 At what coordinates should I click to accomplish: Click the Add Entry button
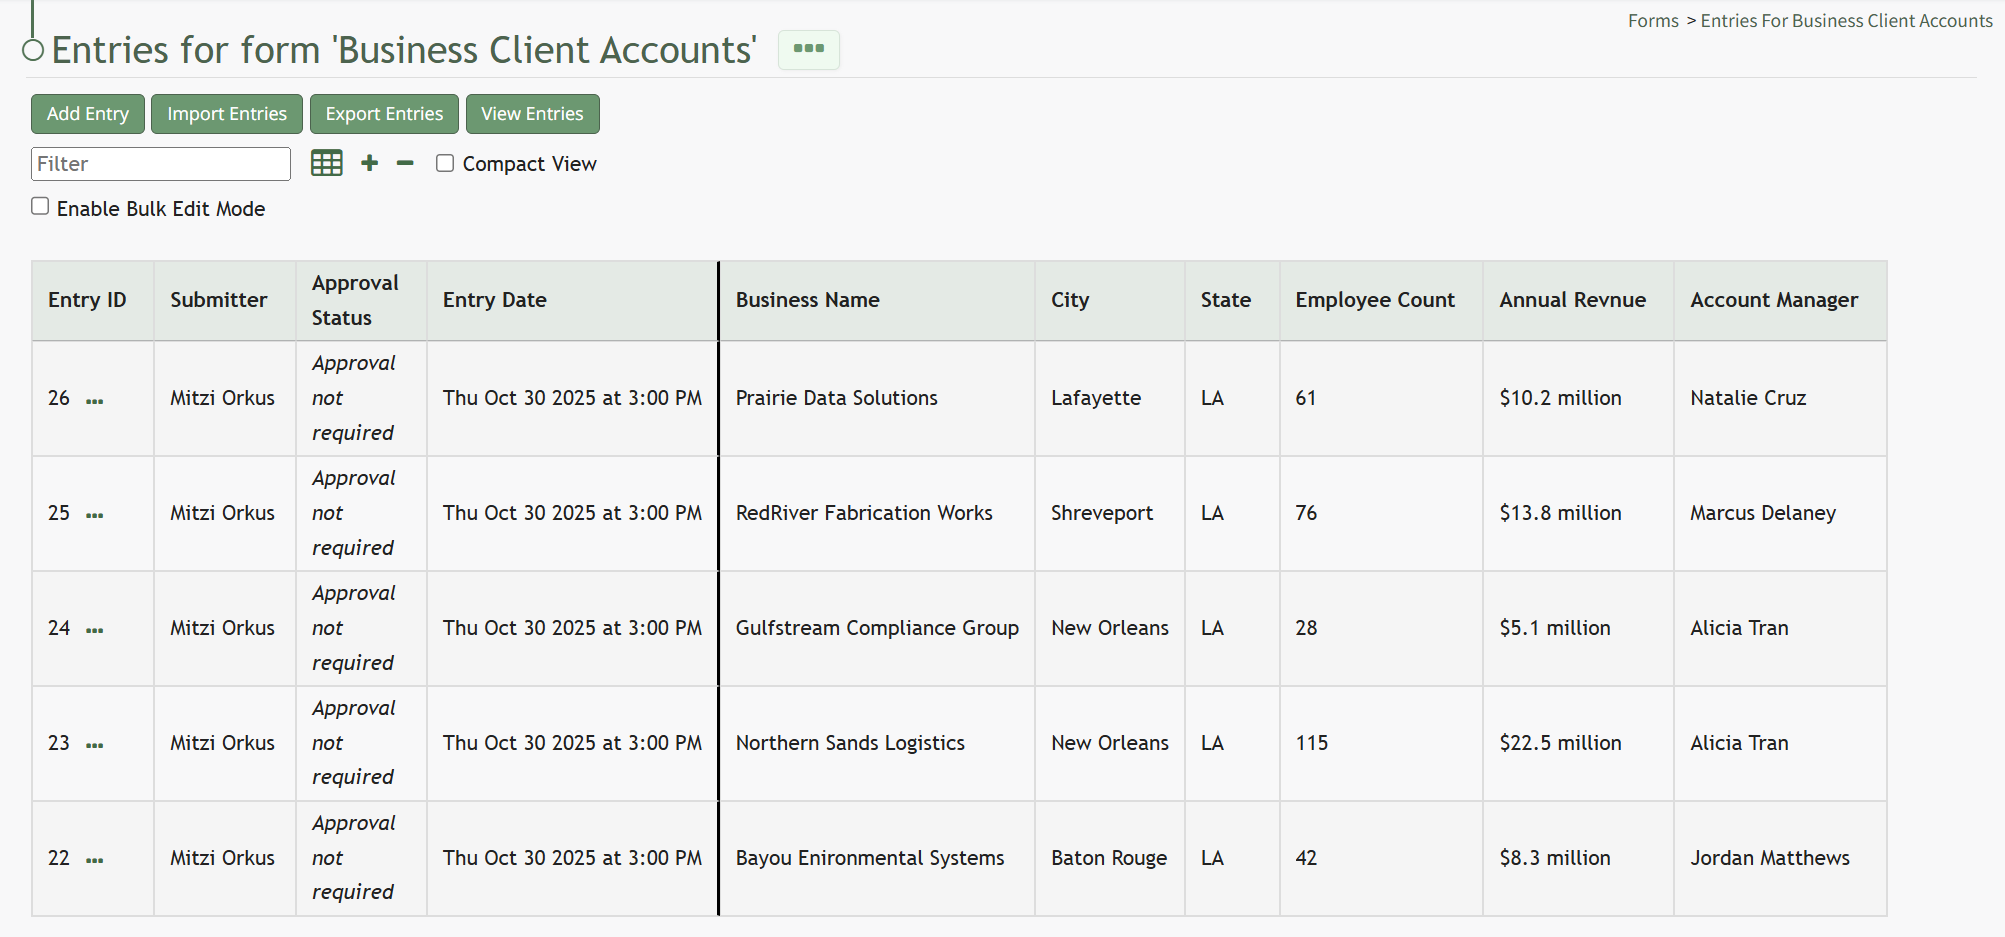[x=88, y=114]
